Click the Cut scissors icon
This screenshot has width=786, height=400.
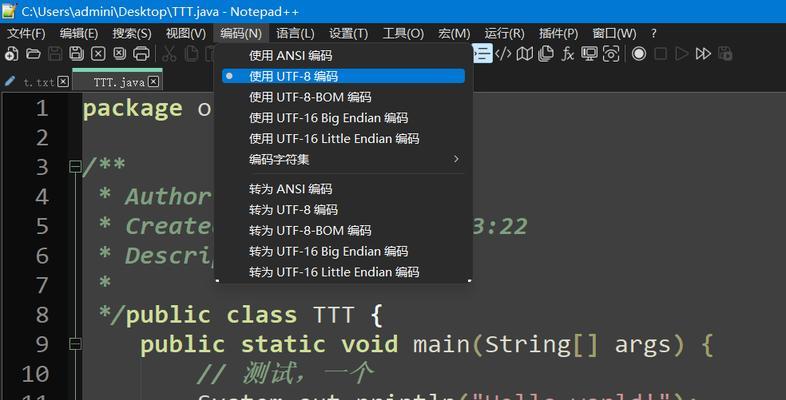click(x=169, y=54)
